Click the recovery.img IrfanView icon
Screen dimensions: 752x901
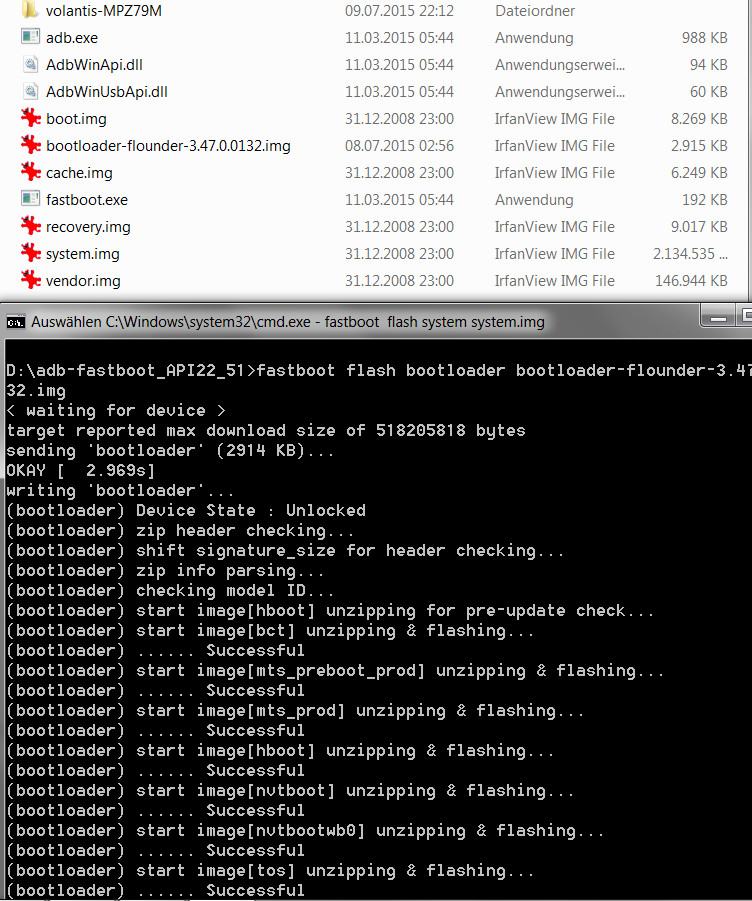30,227
